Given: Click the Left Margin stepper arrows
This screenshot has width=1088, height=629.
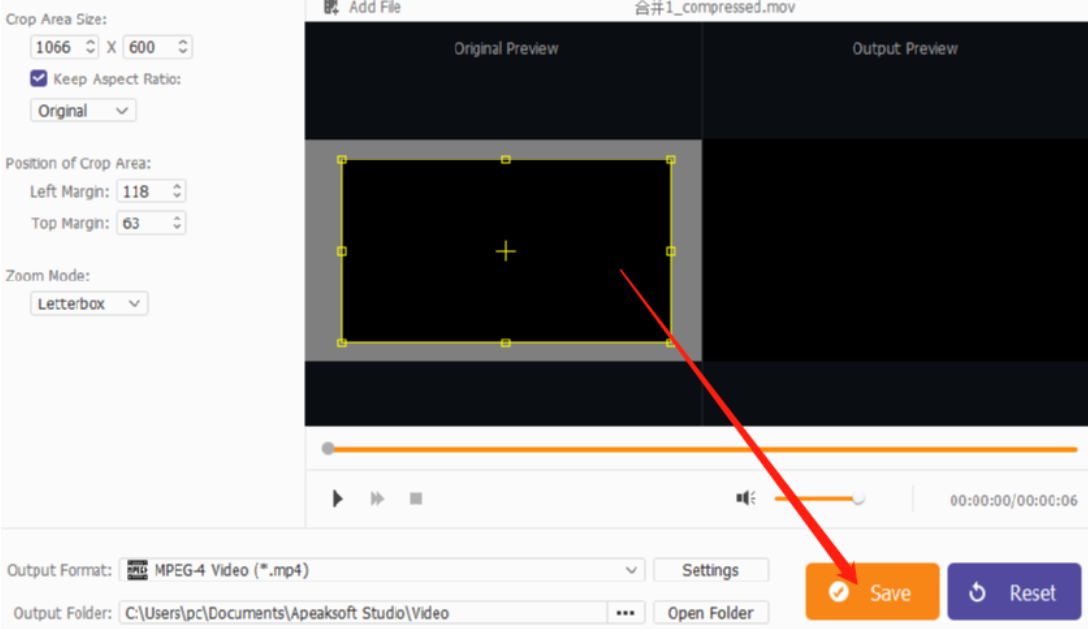Looking at the screenshot, I should (x=177, y=191).
